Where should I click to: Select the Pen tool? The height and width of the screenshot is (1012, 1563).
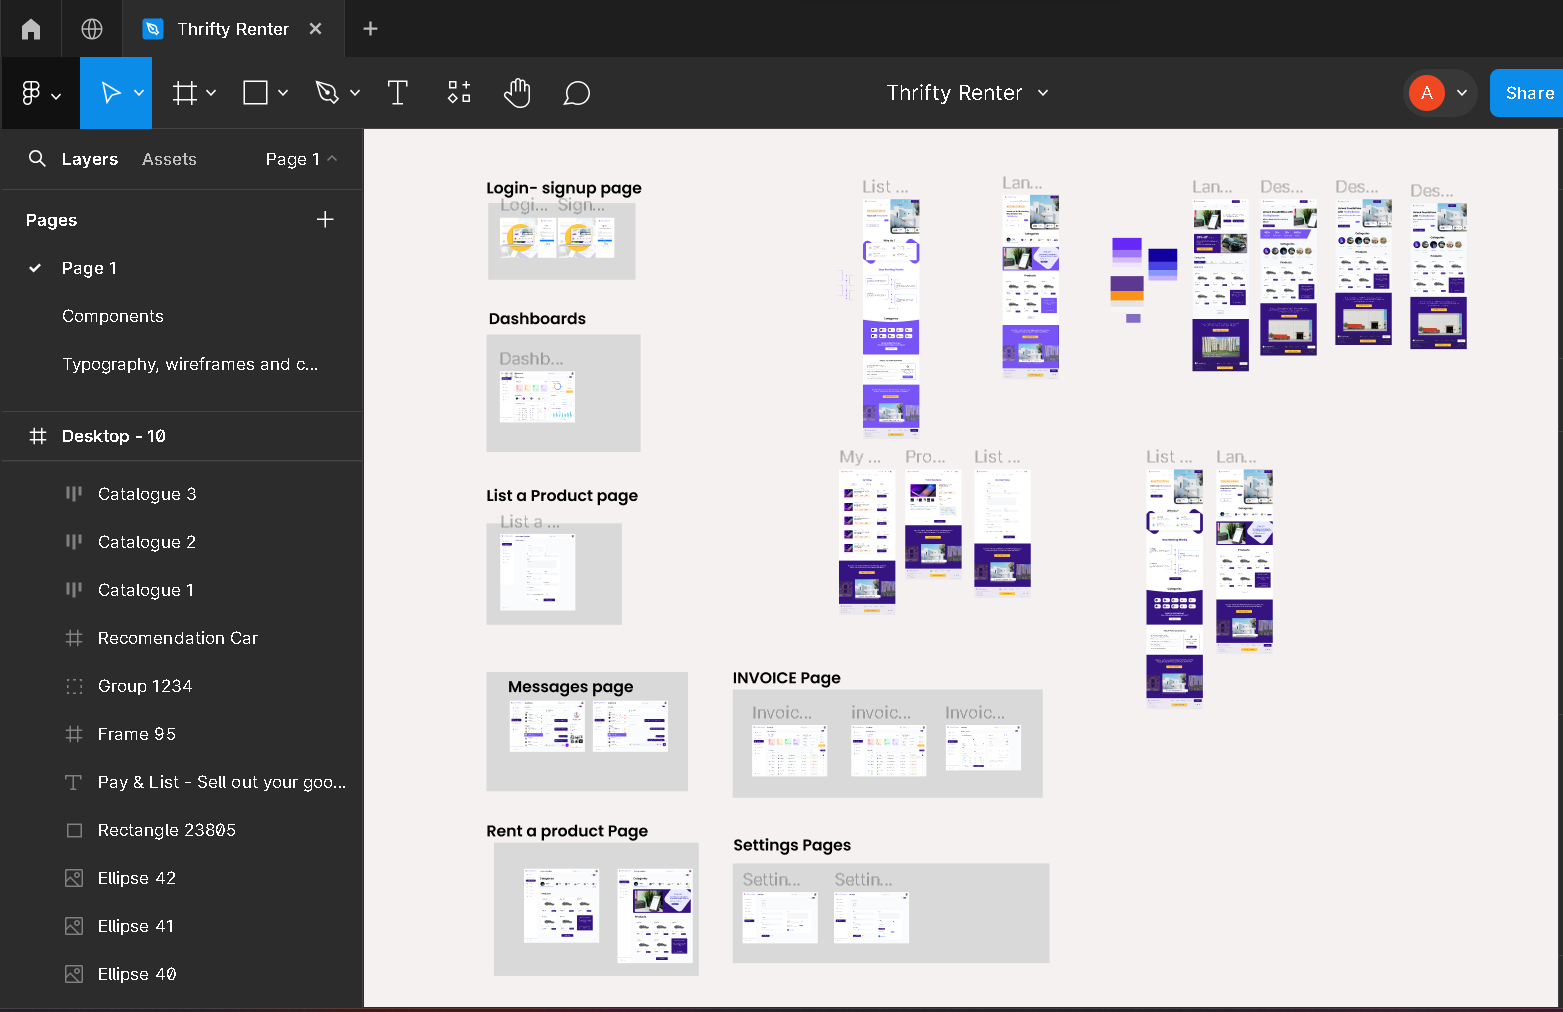coord(327,92)
